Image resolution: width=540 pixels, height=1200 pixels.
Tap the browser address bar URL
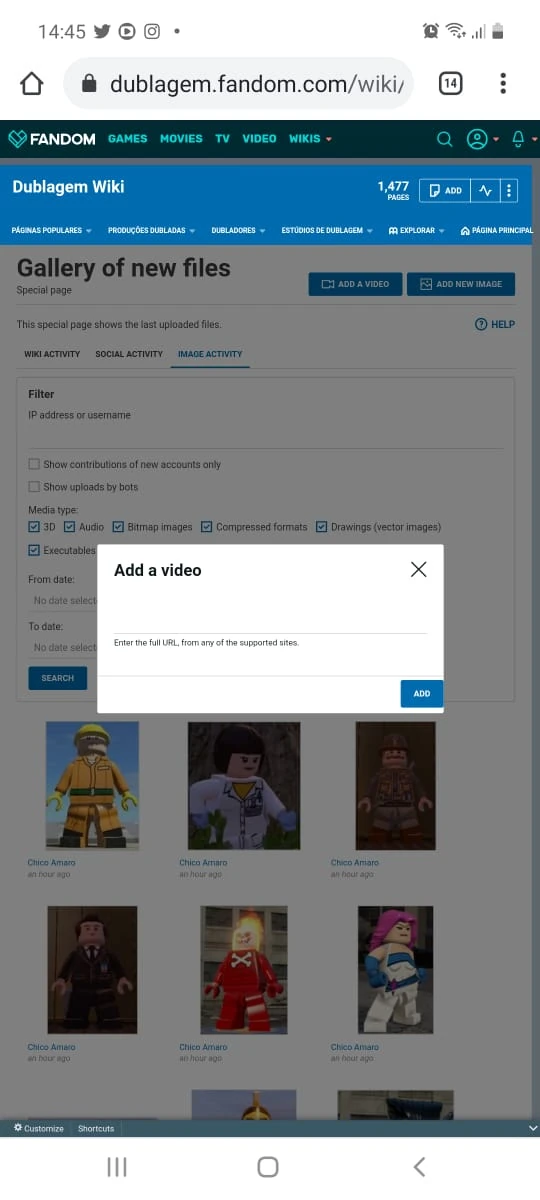(x=257, y=84)
